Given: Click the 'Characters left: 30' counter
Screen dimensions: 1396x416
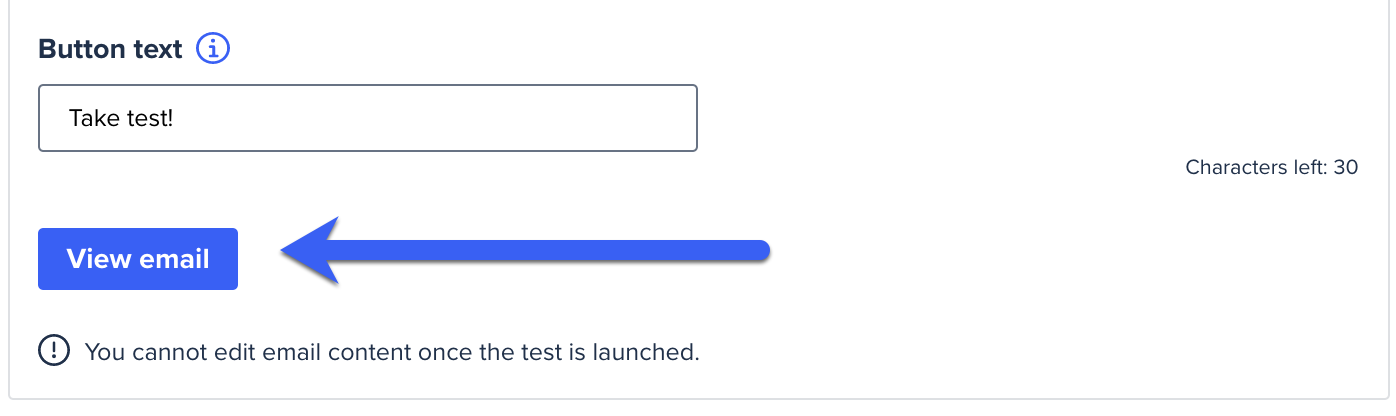Looking at the screenshot, I should tap(1271, 167).
